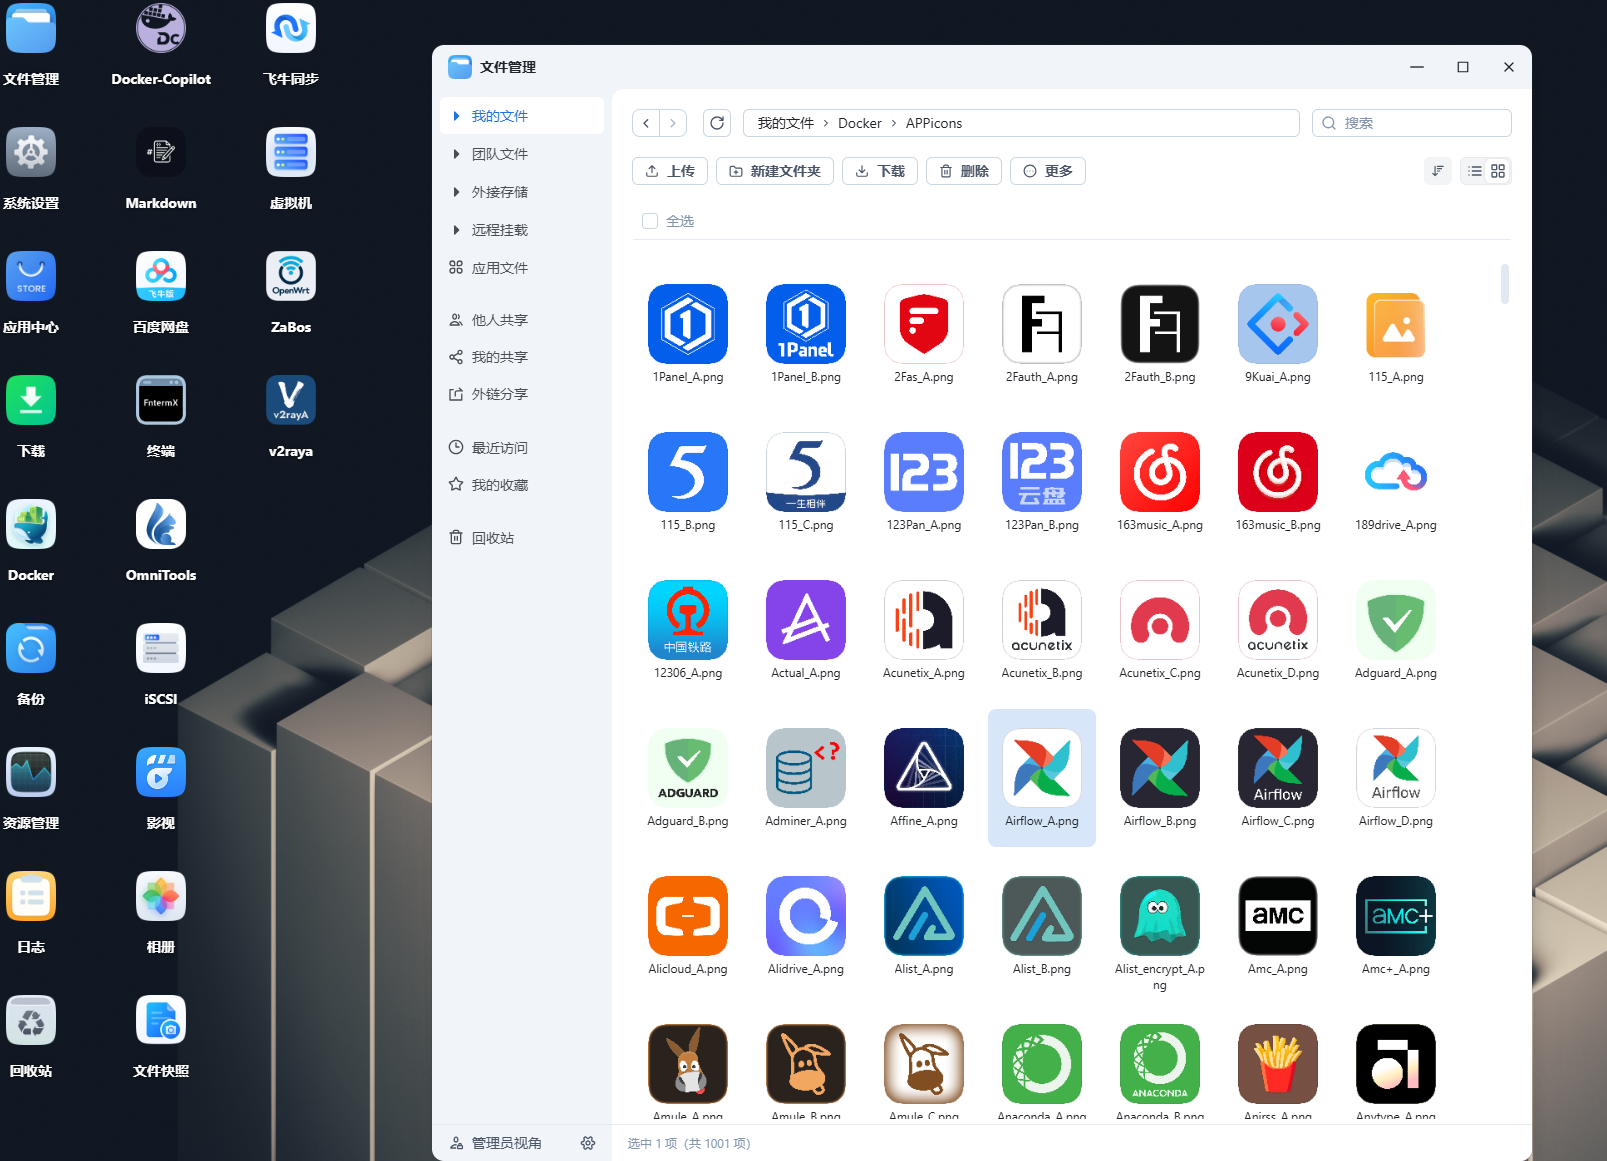Select the Adguard_A.png file
1607x1161 pixels.
click(1396, 620)
